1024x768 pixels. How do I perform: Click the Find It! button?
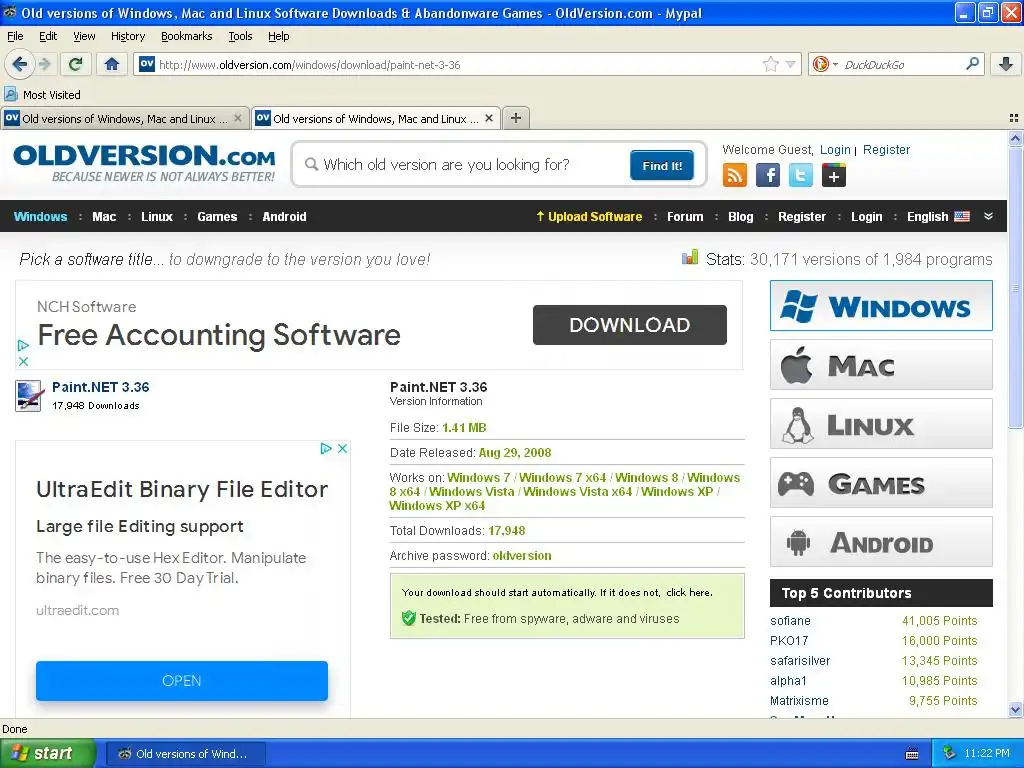tap(662, 165)
